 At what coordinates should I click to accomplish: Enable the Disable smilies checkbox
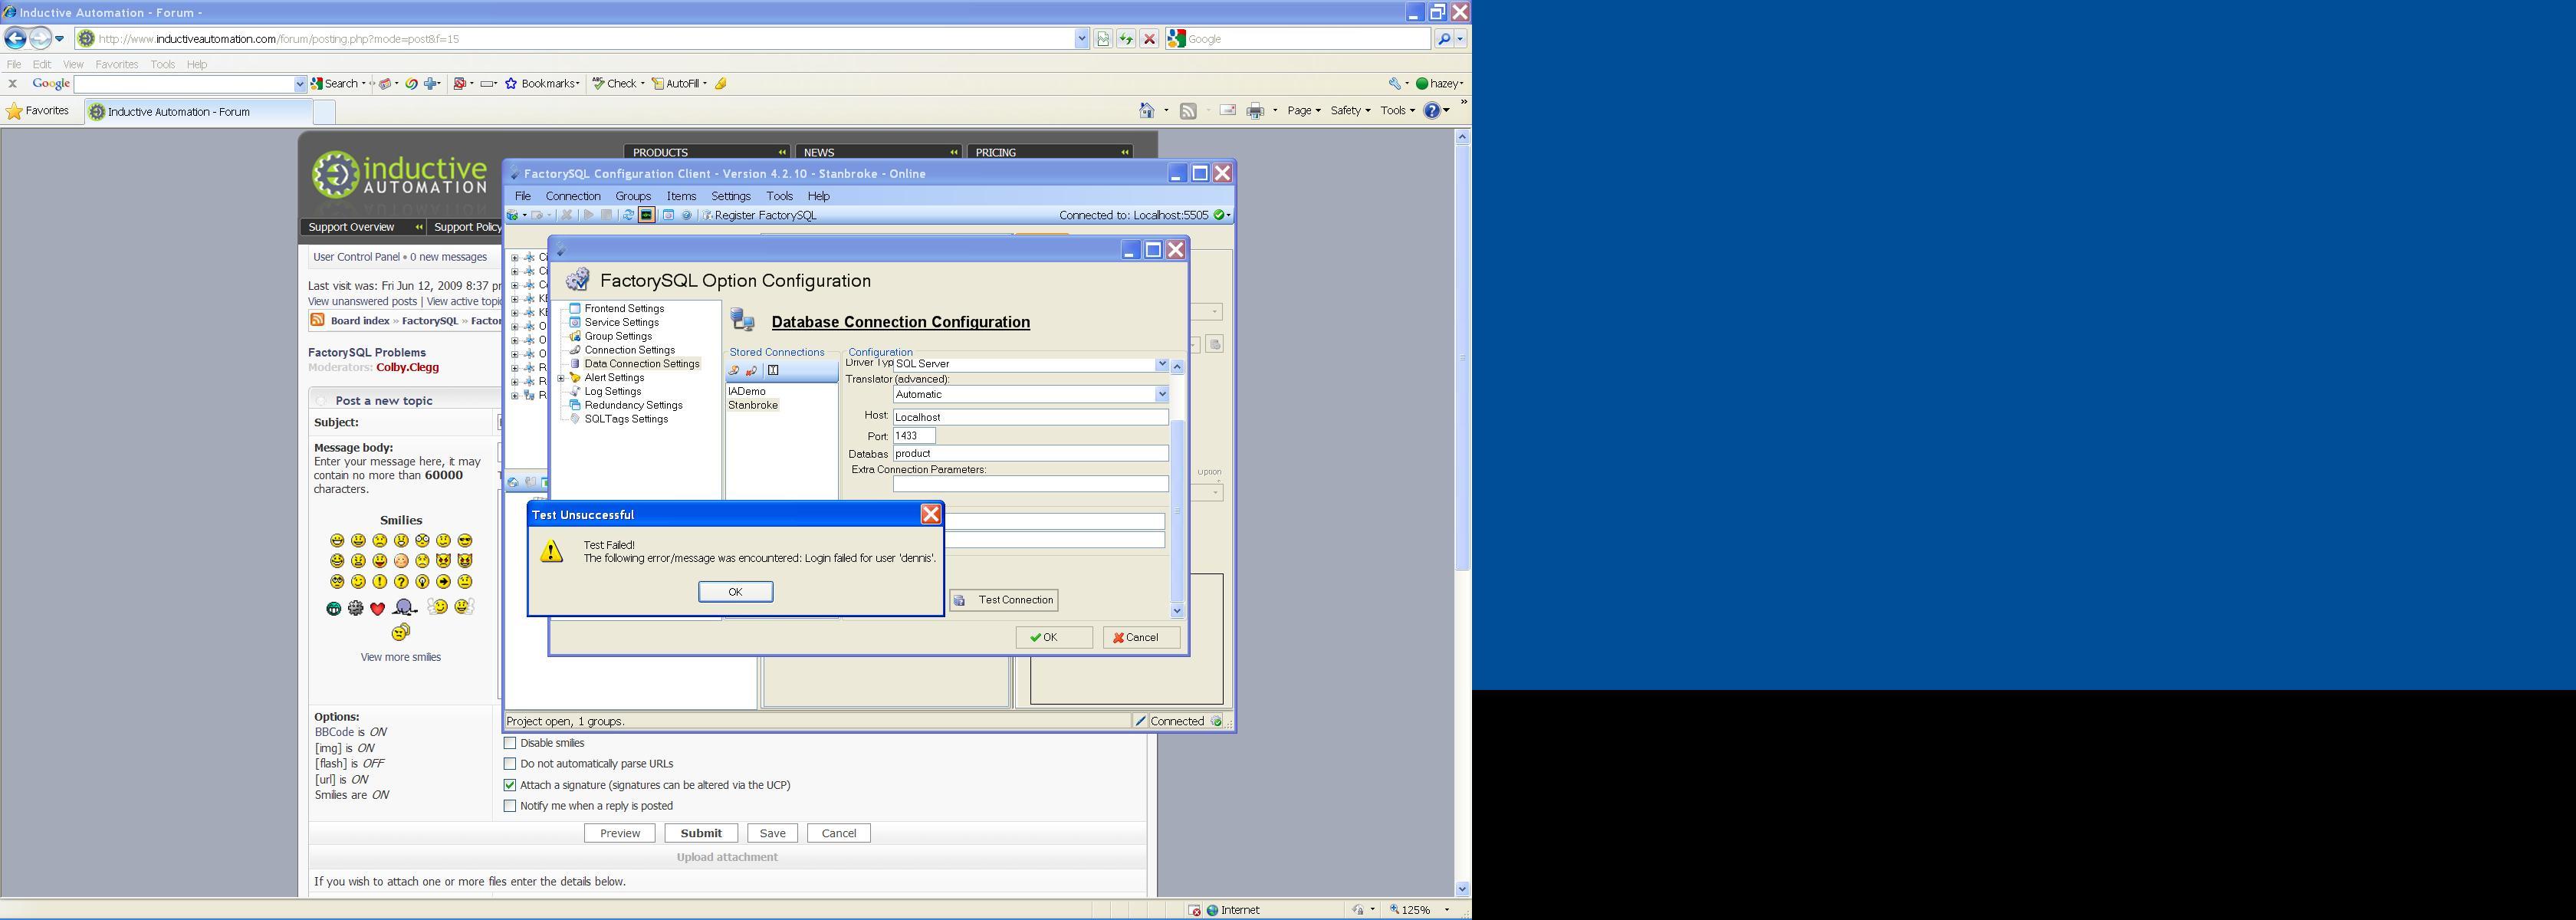[510, 743]
